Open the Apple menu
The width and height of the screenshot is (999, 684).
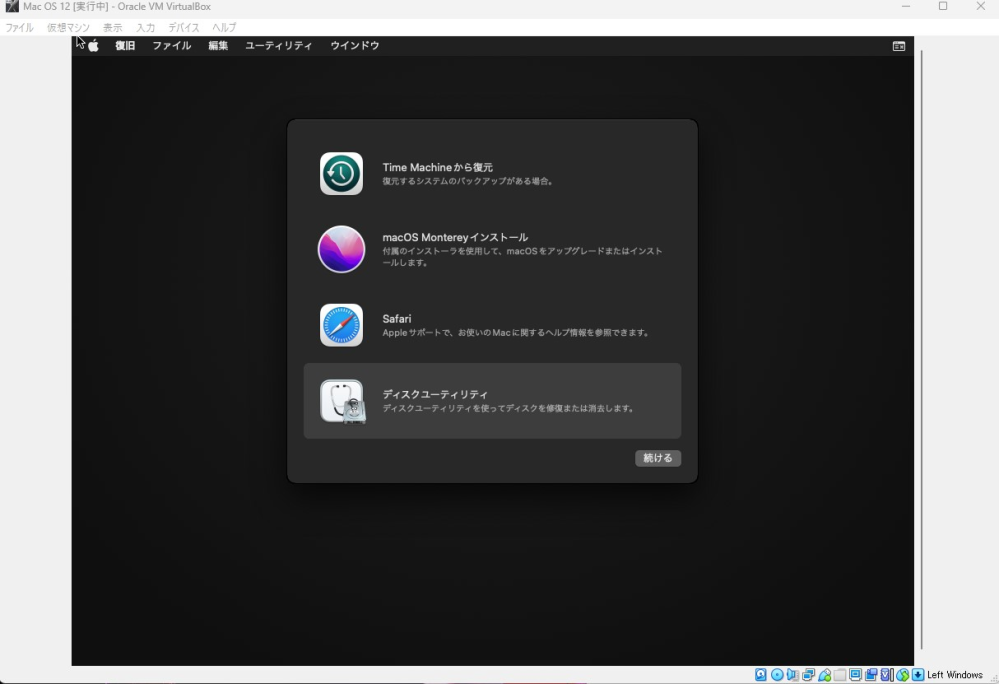tap(91, 45)
